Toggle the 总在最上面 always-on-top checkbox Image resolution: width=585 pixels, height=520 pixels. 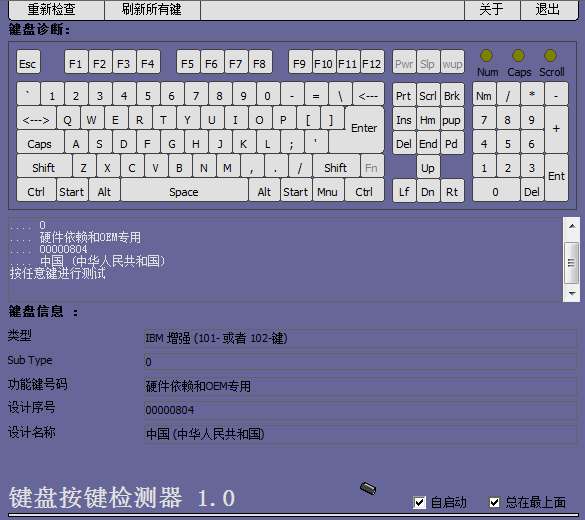click(x=494, y=502)
